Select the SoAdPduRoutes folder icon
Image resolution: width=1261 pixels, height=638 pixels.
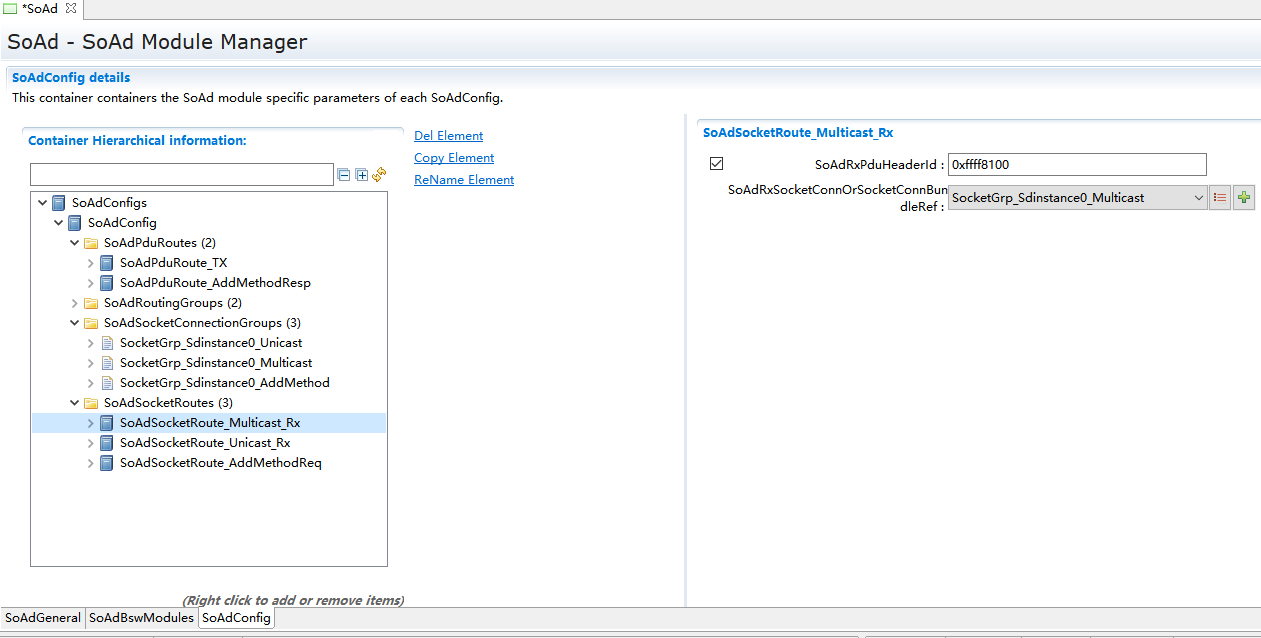pyautogui.click(x=91, y=243)
